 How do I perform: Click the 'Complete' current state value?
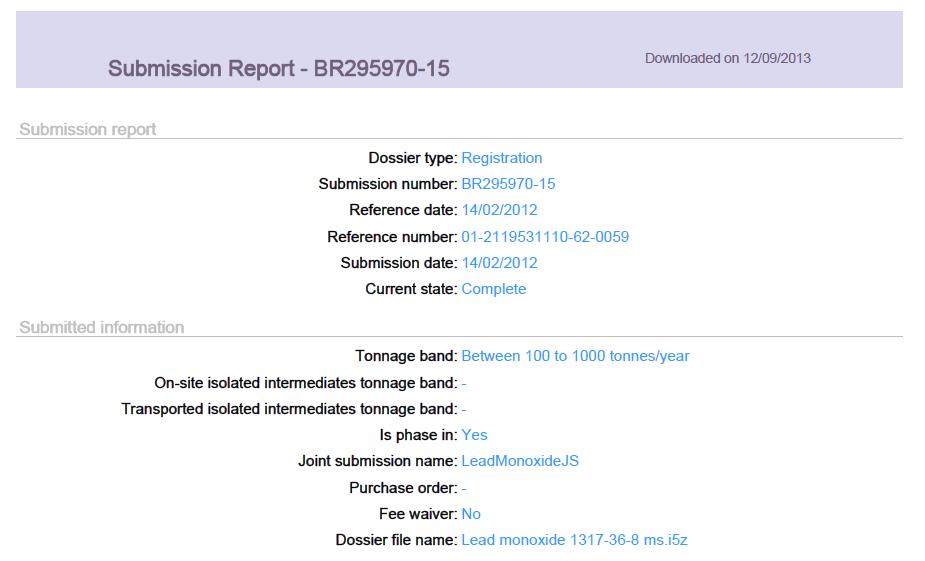[x=494, y=289]
